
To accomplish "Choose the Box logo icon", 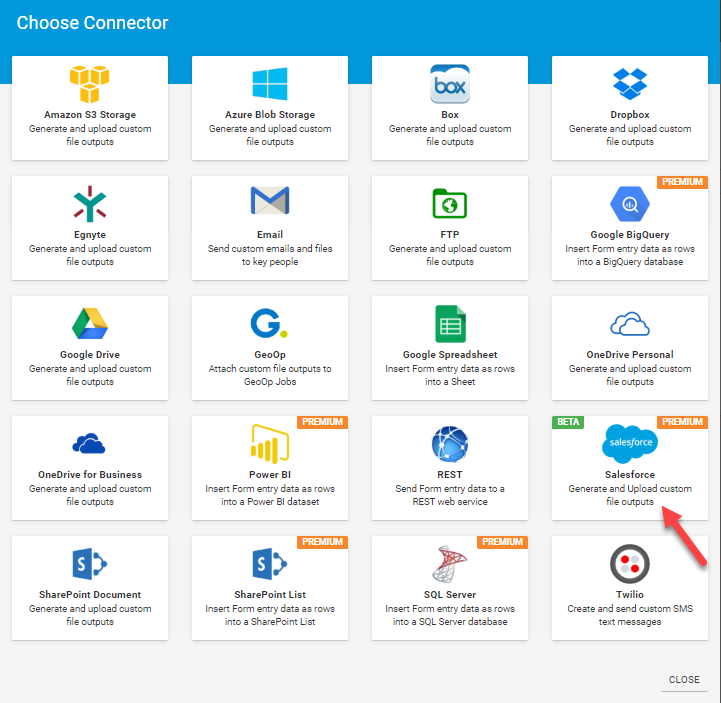I will click(x=450, y=84).
